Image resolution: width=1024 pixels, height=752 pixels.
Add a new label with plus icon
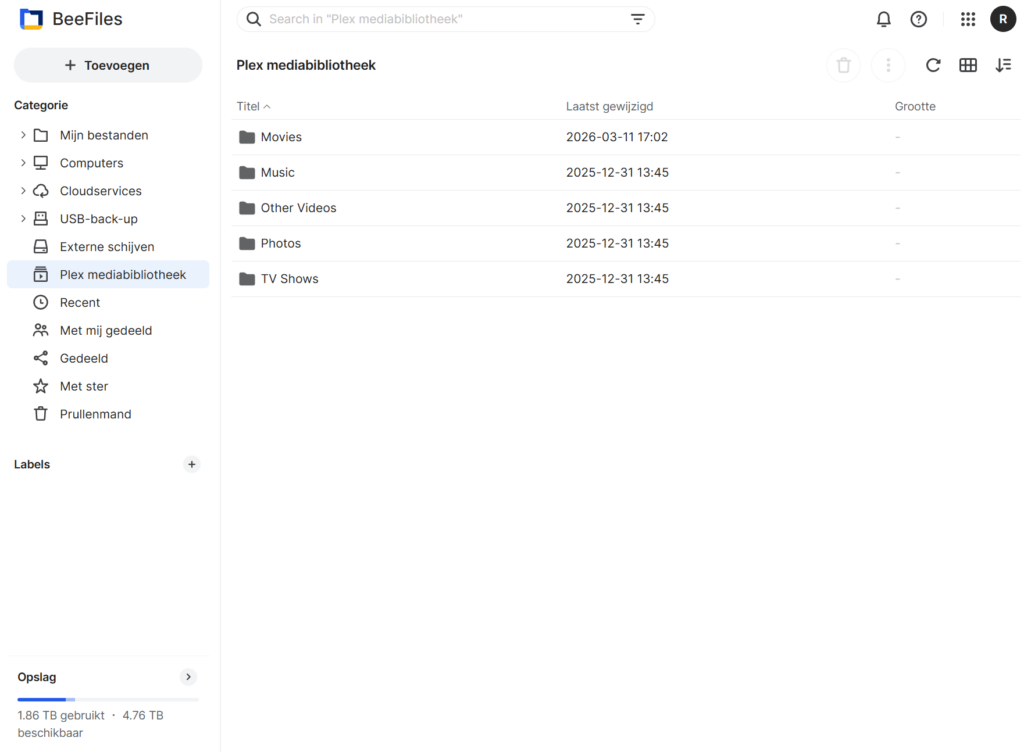(192, 464)
